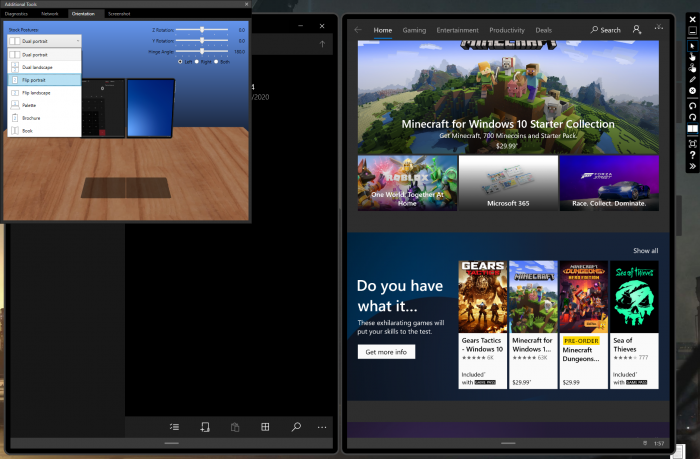This screenshot has height=459, width=700.
Task: Open the Store Gaming tab
Action: pyautogui.click(x=414, y=30)
